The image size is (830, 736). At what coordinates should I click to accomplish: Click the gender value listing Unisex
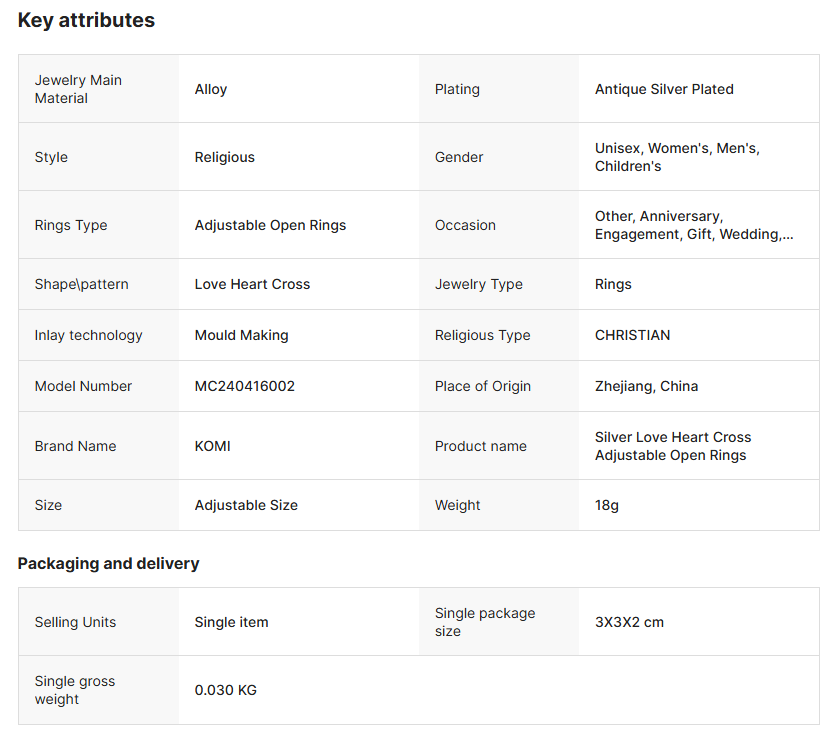click(x=677, y=157)
